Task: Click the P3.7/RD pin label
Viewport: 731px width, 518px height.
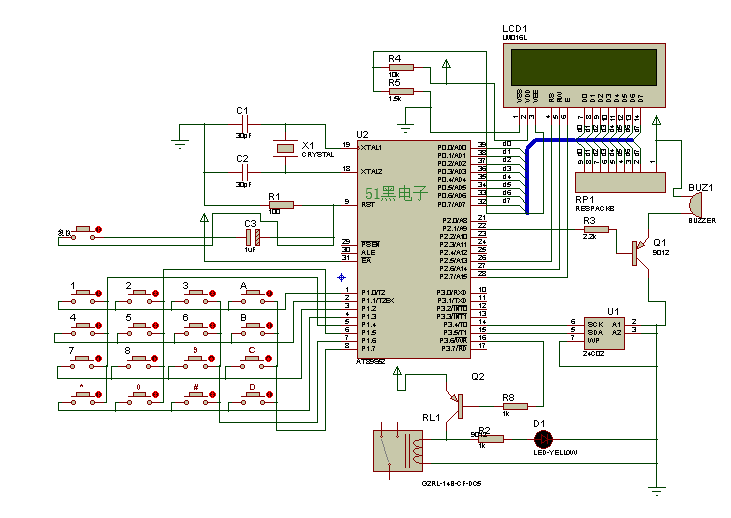Action: [x=454, y=348]
